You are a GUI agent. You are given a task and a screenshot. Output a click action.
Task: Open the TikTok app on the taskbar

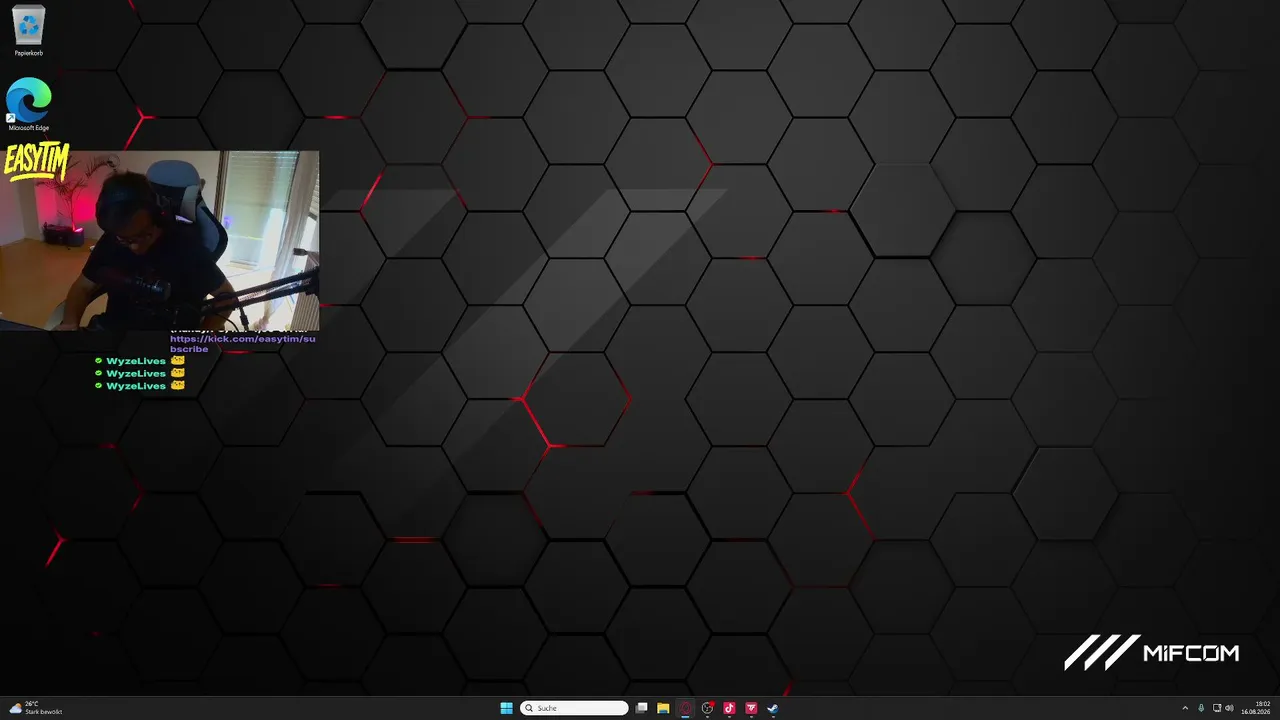[729, 708]
